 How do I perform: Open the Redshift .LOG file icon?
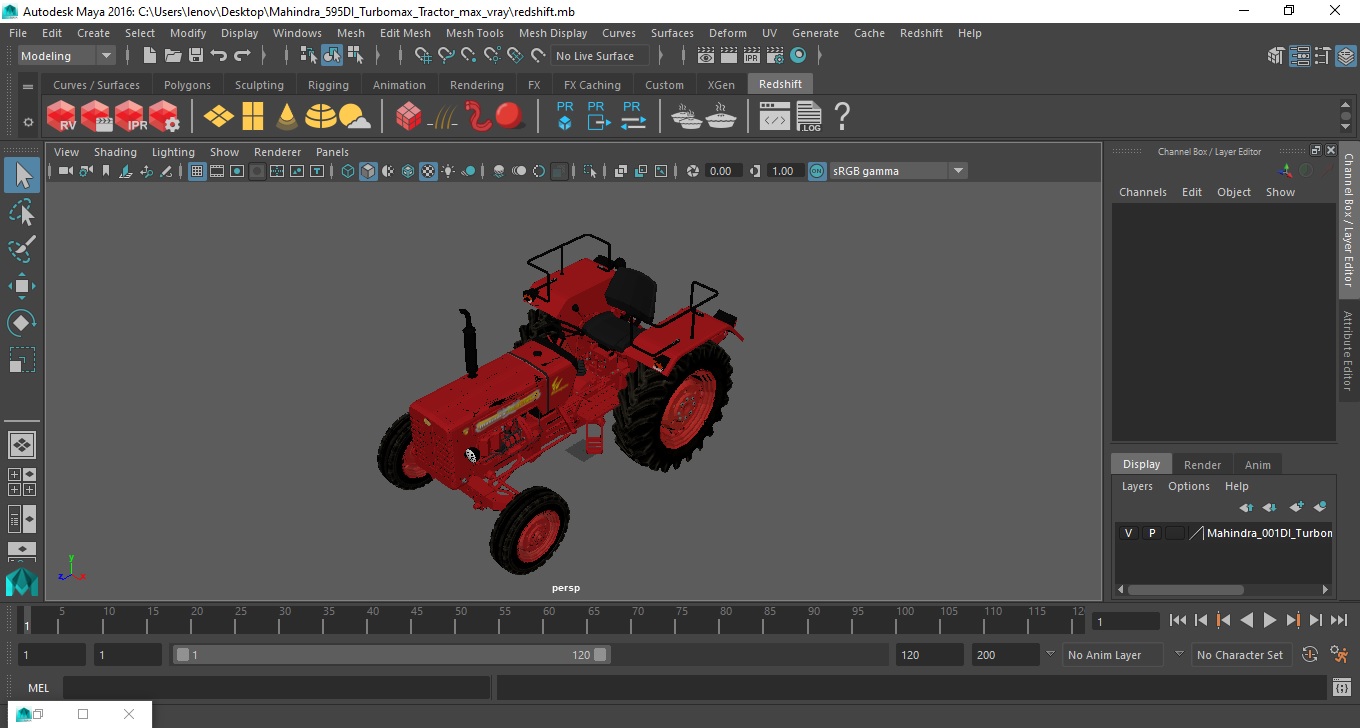tap(809, 117)
